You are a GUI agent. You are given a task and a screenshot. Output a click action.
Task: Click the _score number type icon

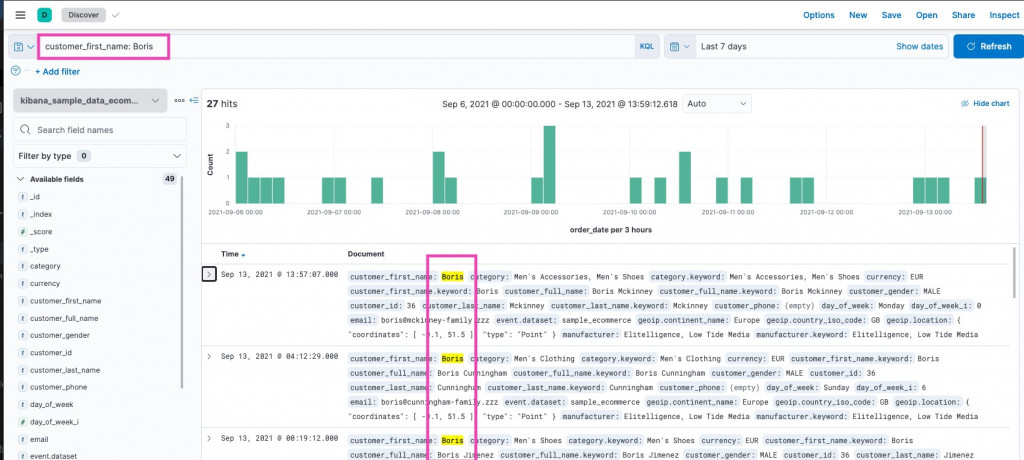[23, 232]
